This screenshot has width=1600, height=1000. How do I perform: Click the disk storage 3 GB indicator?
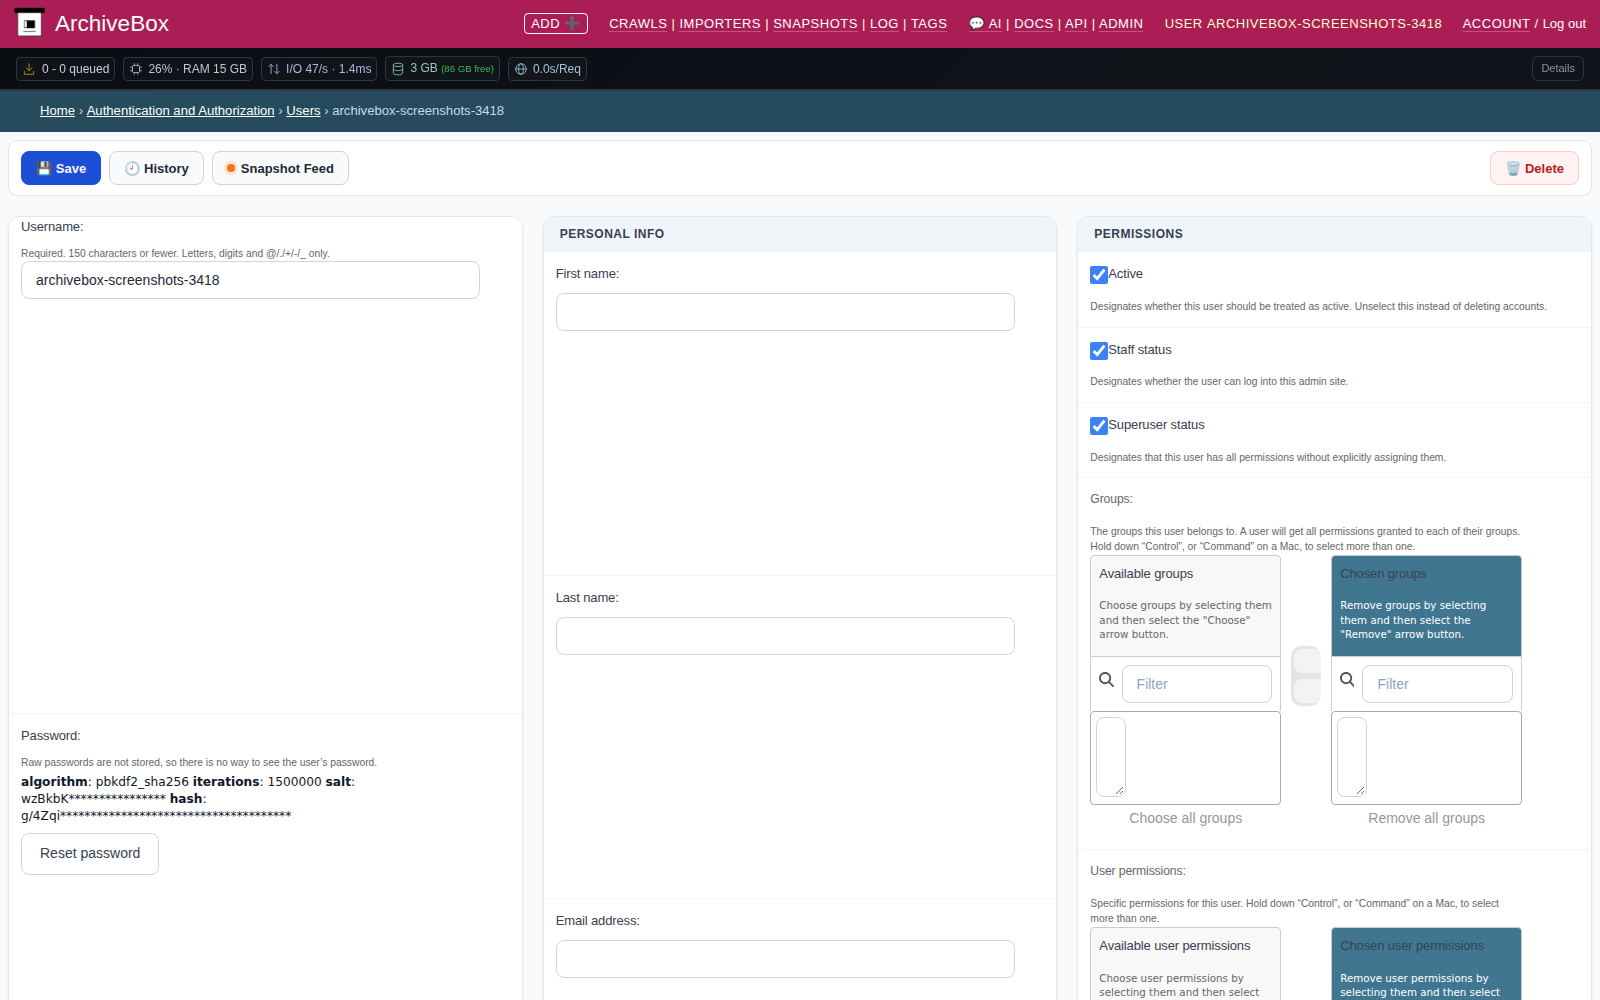pos(442,69)
